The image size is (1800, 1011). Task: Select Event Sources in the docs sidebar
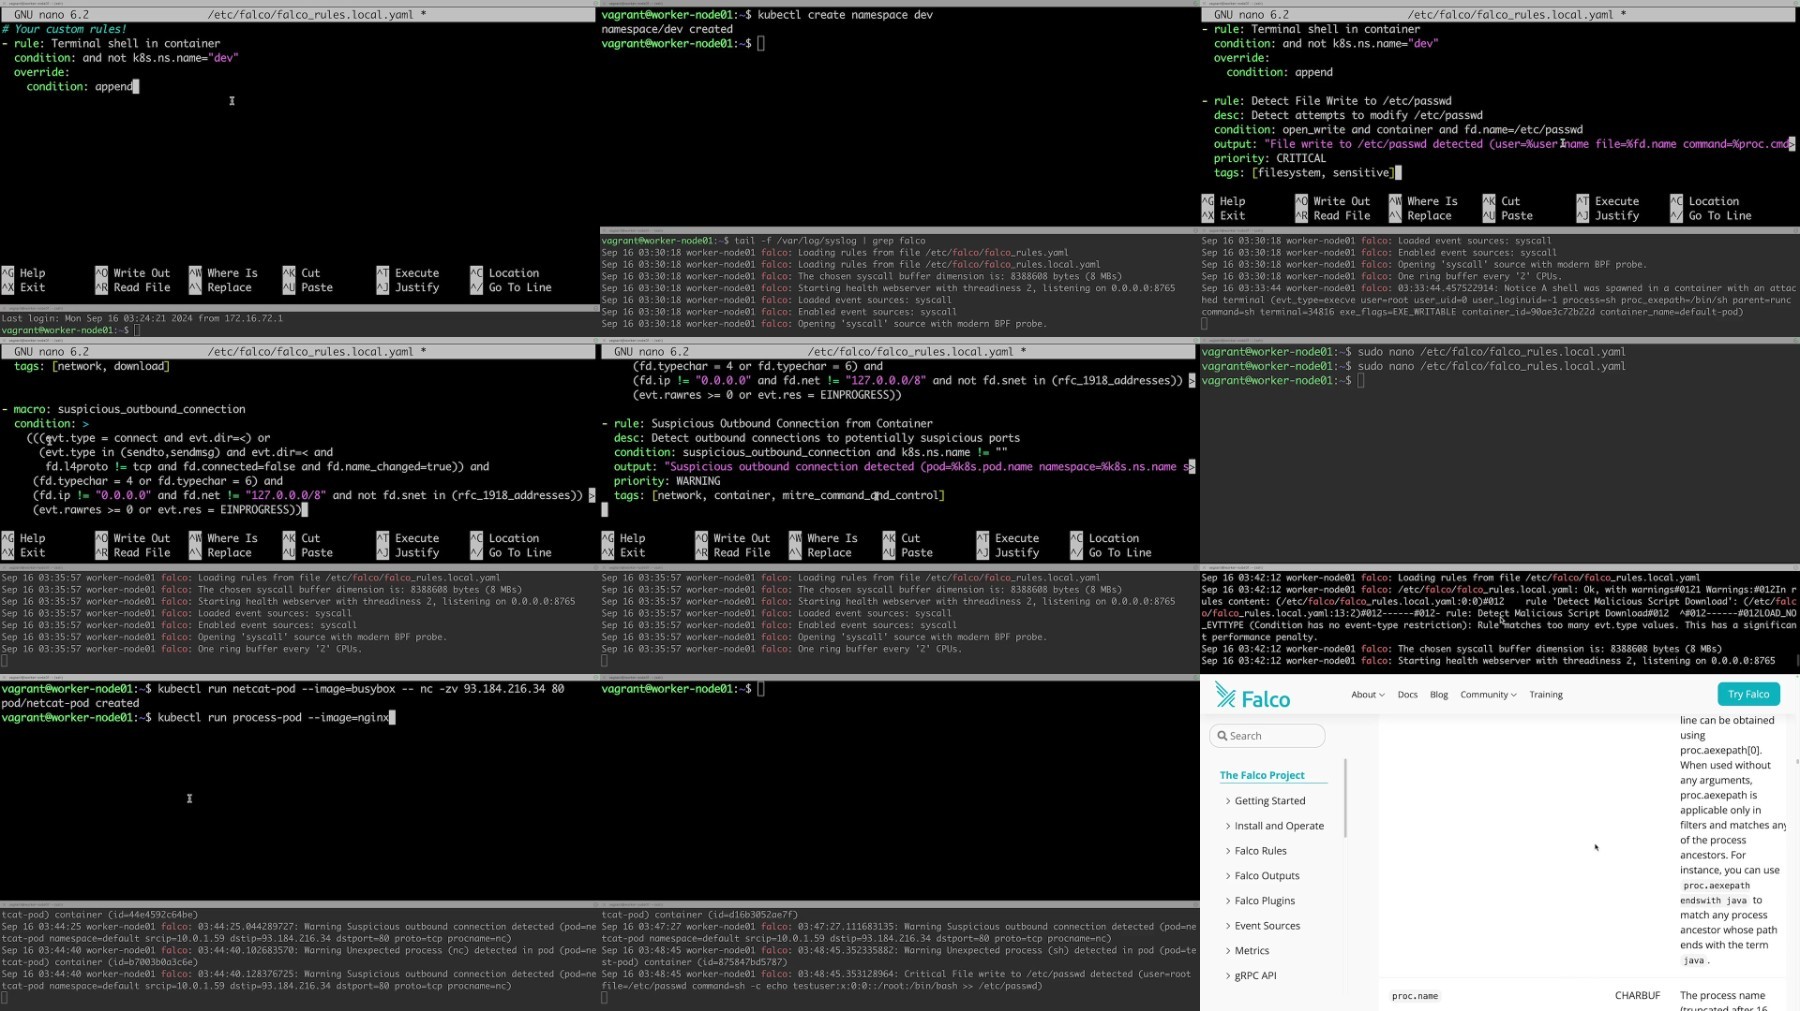(1267, 926)
